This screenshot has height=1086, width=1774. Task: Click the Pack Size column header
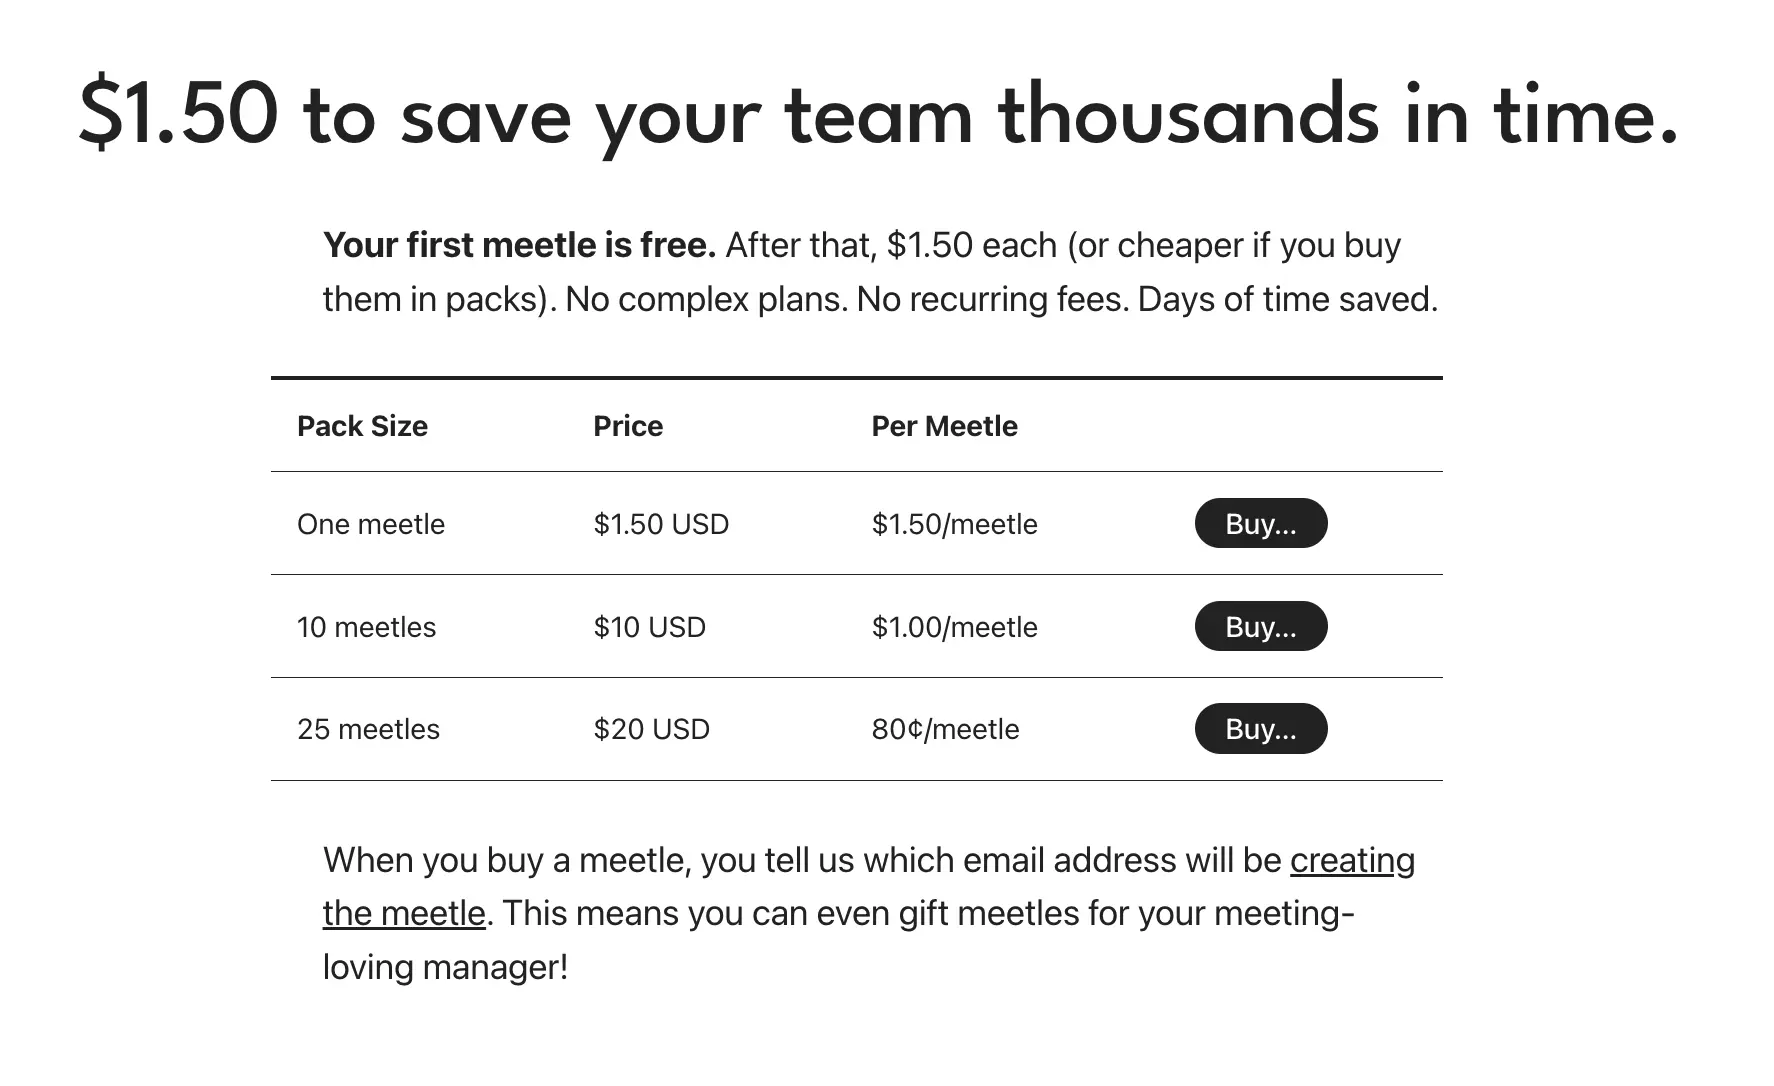pyautogui.click(x=362, y=426)
